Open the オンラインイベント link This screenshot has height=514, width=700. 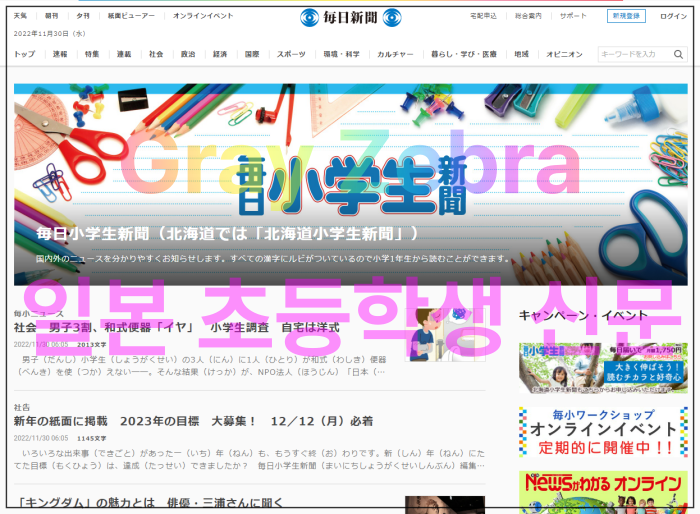tap(203, 16)
